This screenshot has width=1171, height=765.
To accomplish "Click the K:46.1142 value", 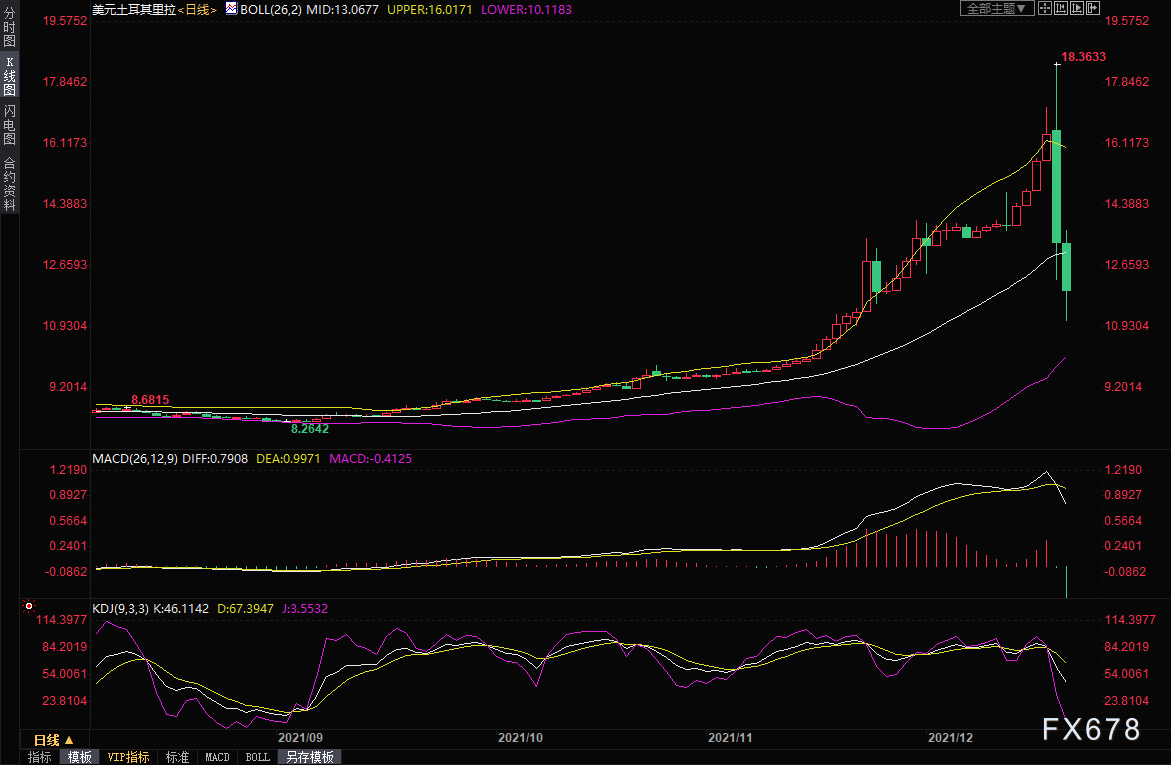I will tap(181, 609).
